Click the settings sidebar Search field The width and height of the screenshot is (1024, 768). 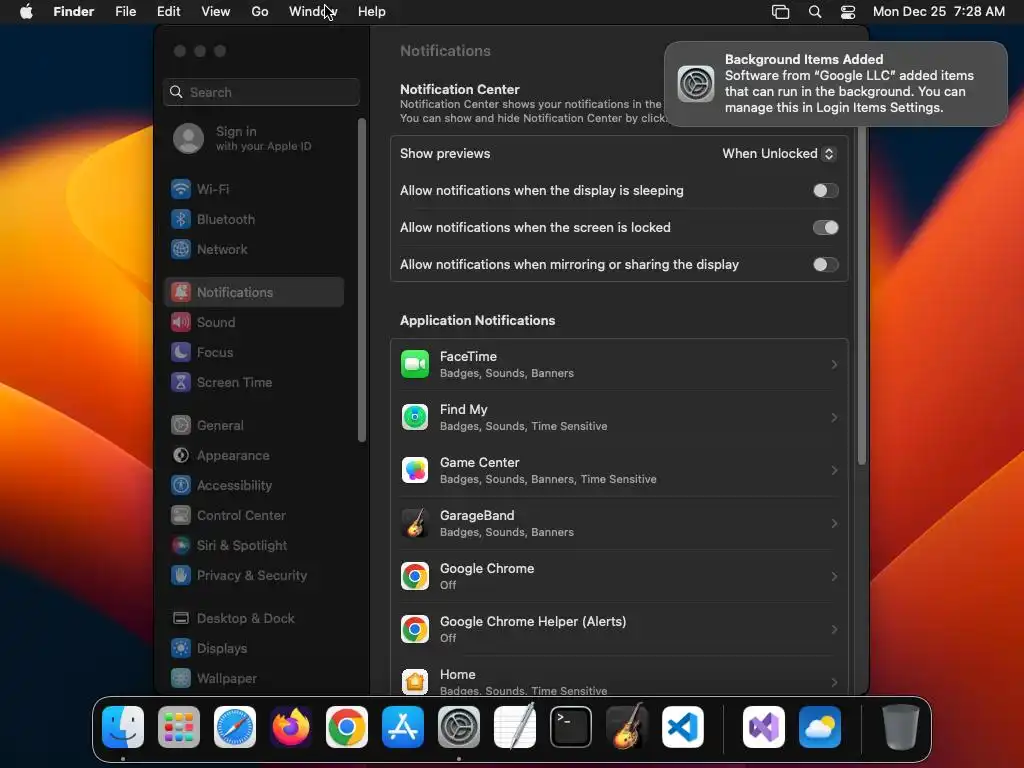pyautogui.click(x=261, y=92)
